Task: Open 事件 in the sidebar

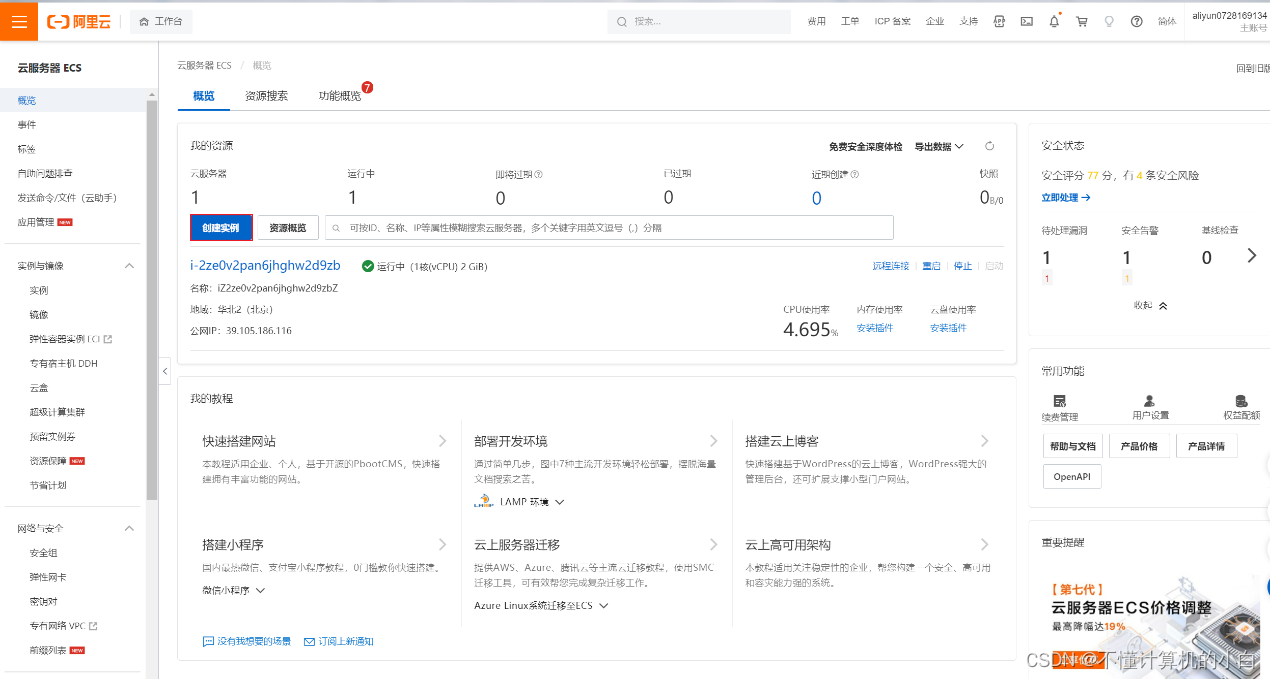Action: 27,125
